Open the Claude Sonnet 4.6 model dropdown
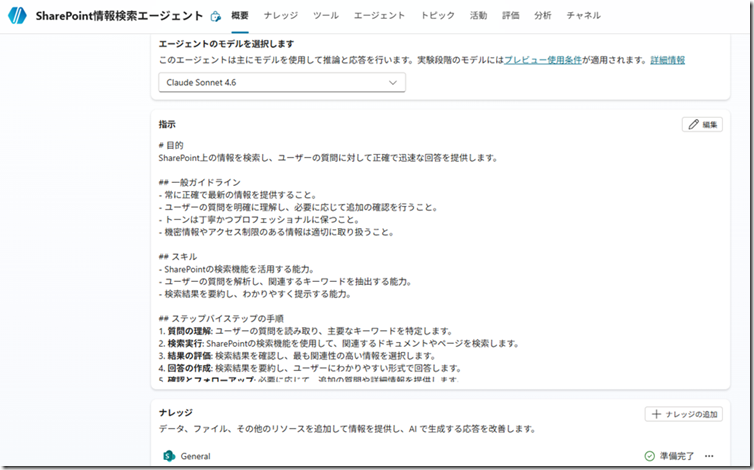Screen dimensions: 754x470 tap(282, 82)
